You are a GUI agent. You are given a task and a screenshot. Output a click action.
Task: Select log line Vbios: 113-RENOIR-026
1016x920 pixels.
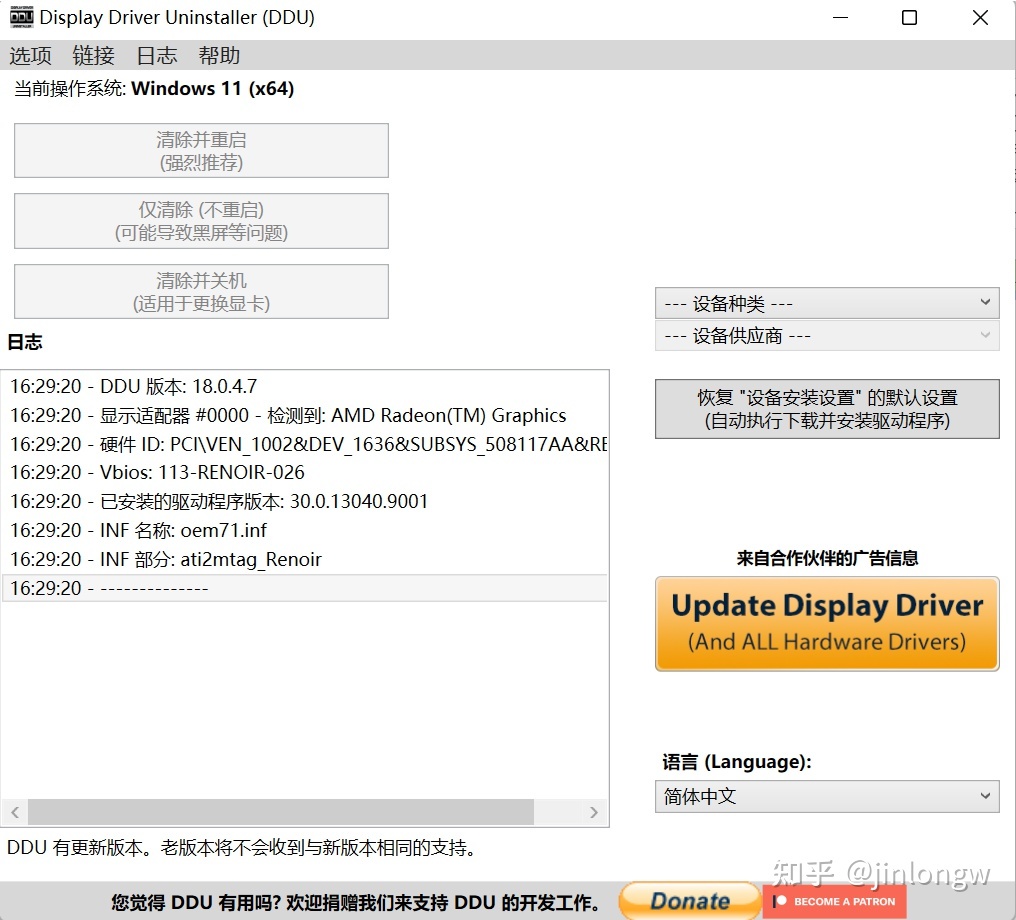pyautogui.click(x=305, y=472)
